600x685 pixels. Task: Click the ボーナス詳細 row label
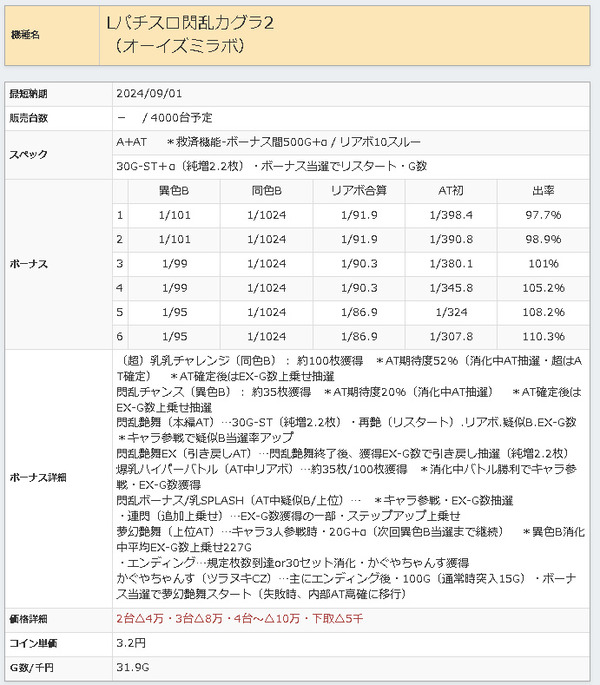pos(38,478)
